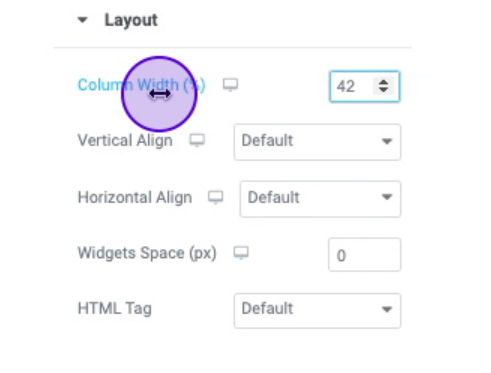Click the Vertical Align label
Image resolution: width=491 pixels, height=373 pixels.
click(125, 140)
